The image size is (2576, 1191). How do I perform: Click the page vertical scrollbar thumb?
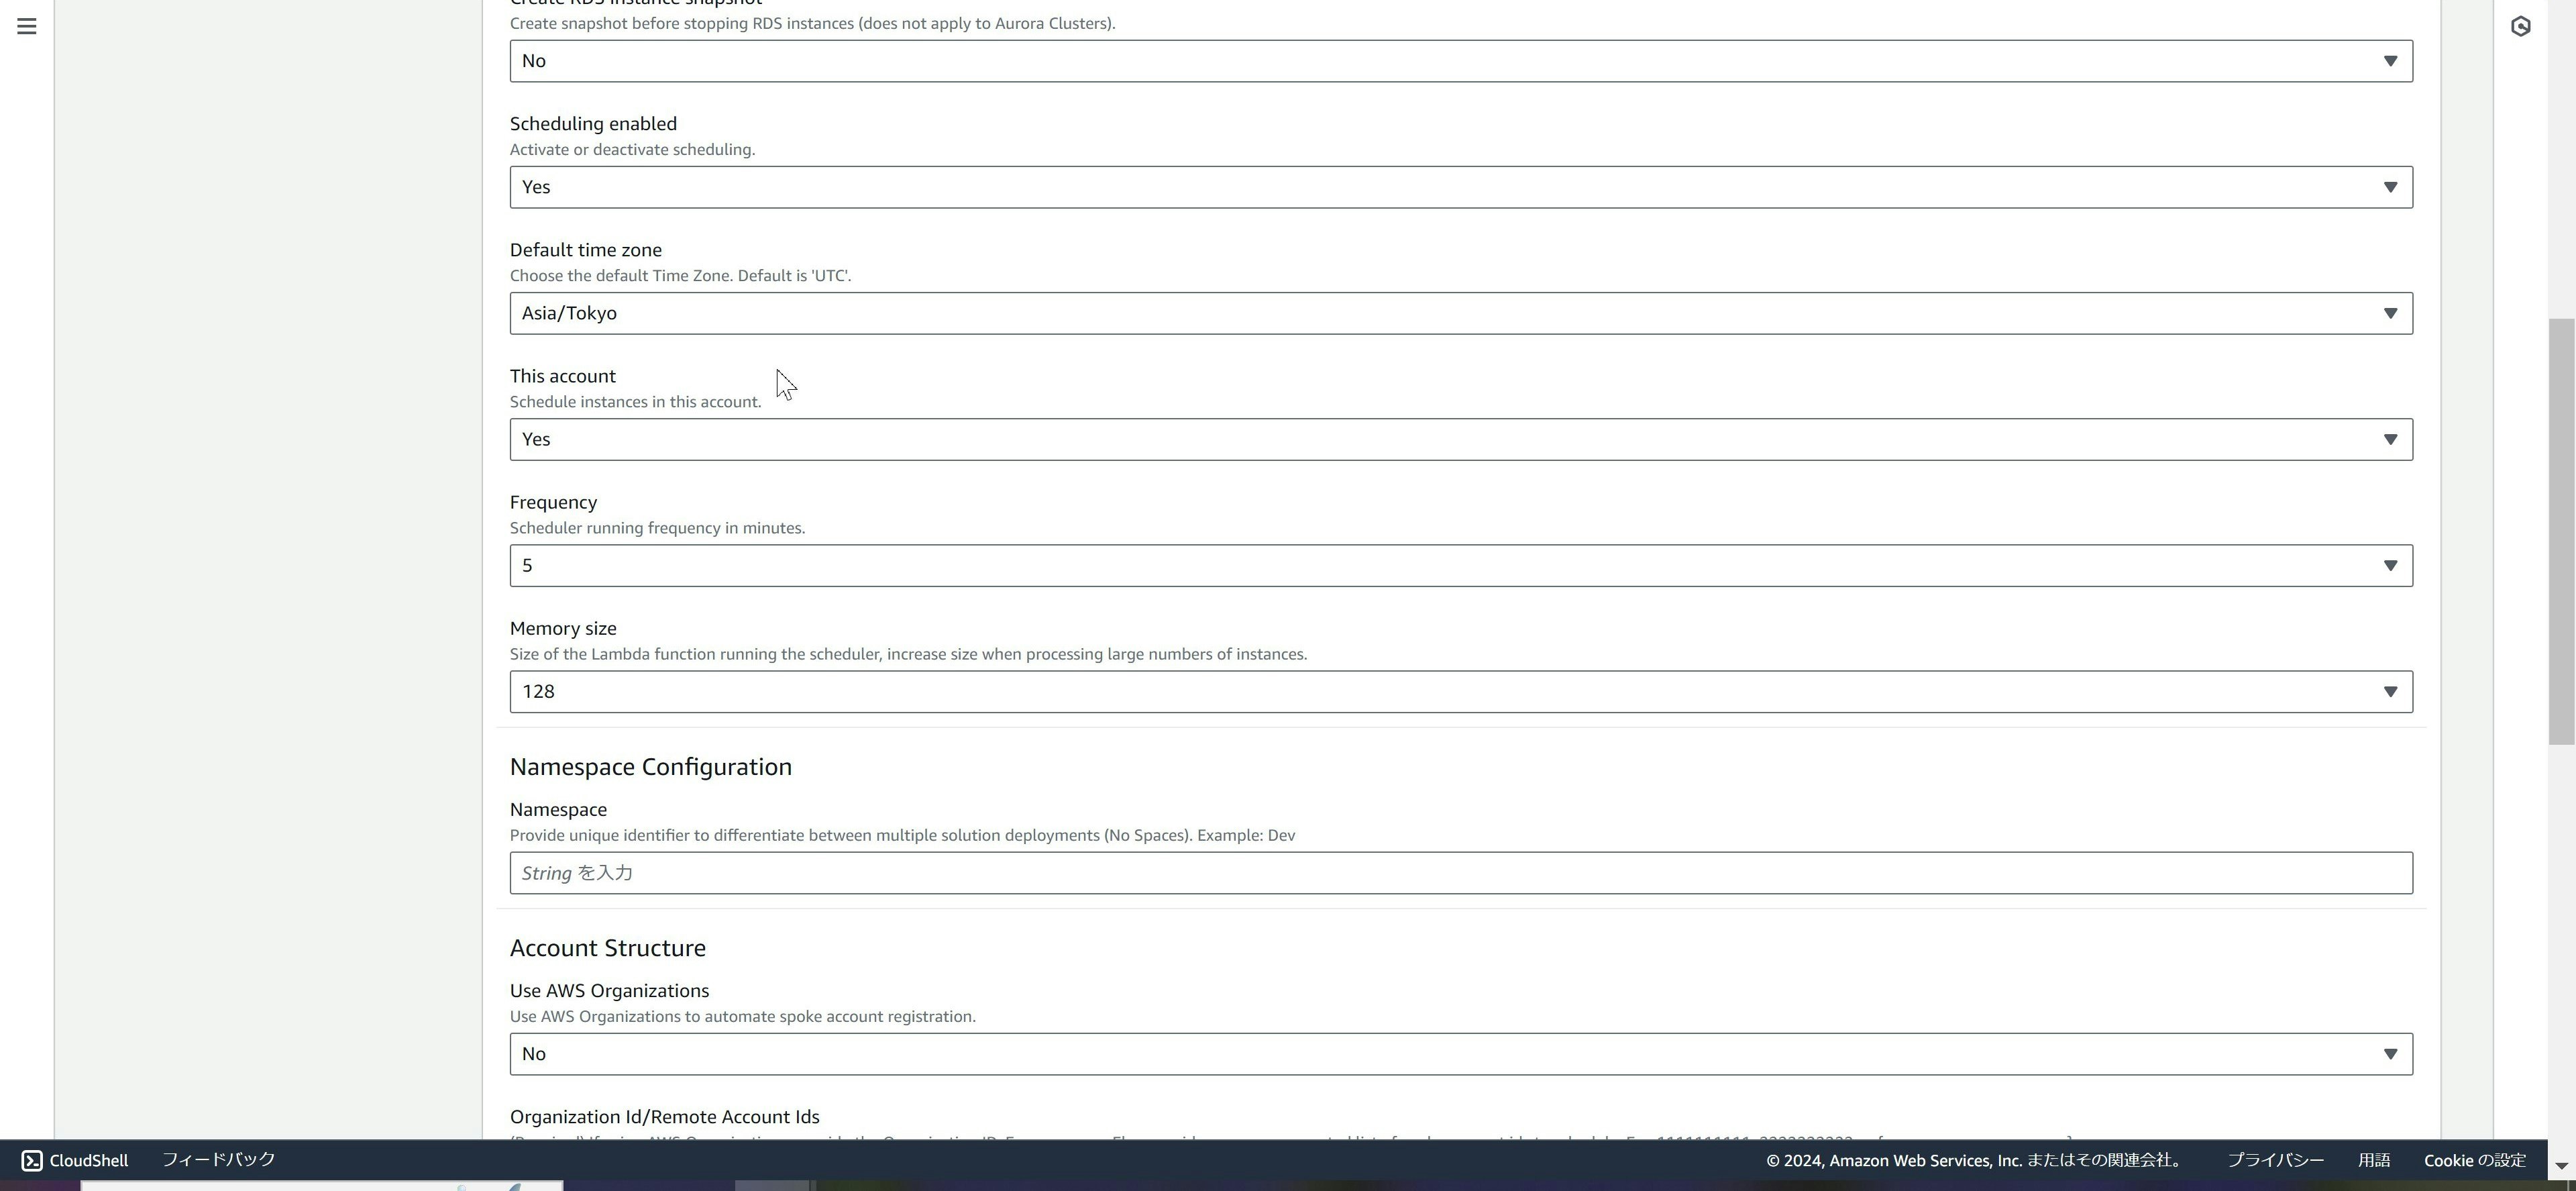point(2561,530)
